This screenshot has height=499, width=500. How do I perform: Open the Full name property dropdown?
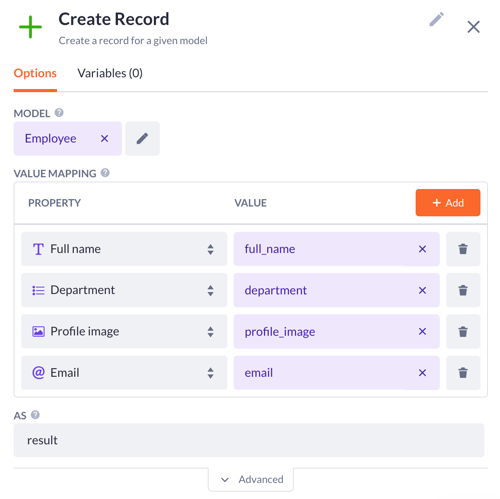pyautogui.click(x=124, y=249)
